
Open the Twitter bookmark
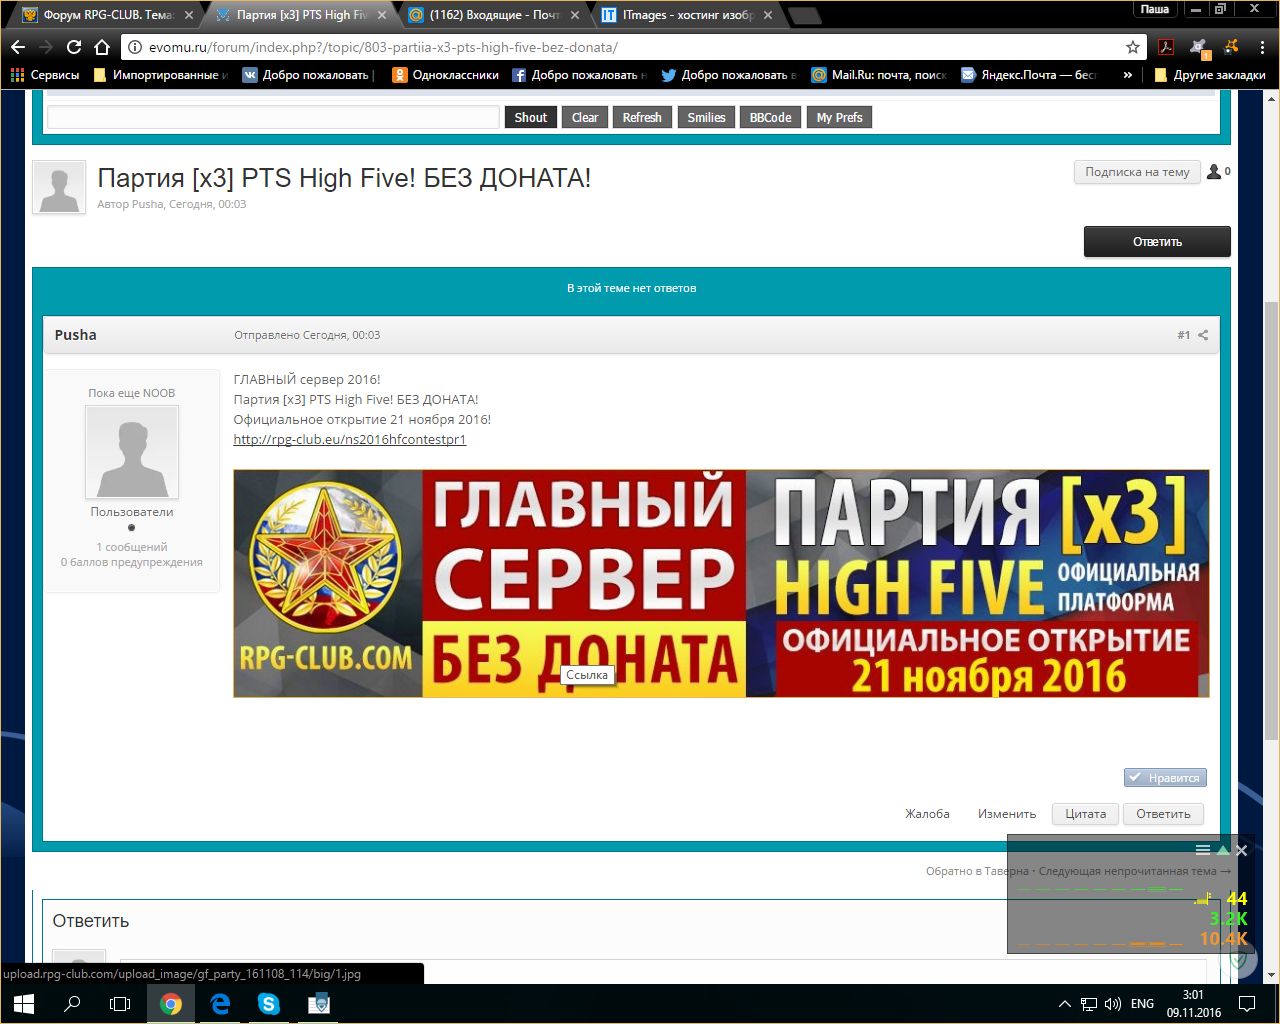(729, 75)
